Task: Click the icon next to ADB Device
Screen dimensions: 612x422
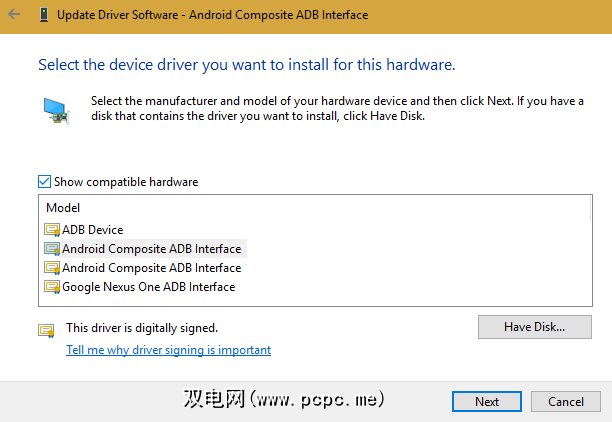Action: [53, 230]
